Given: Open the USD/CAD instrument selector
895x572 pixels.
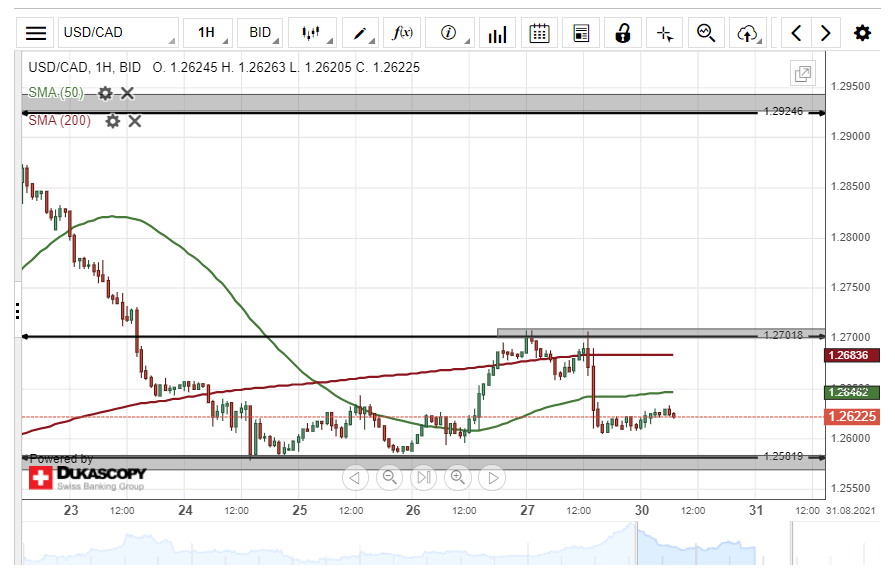Looking at the screenshot, I should coord(118,33).
